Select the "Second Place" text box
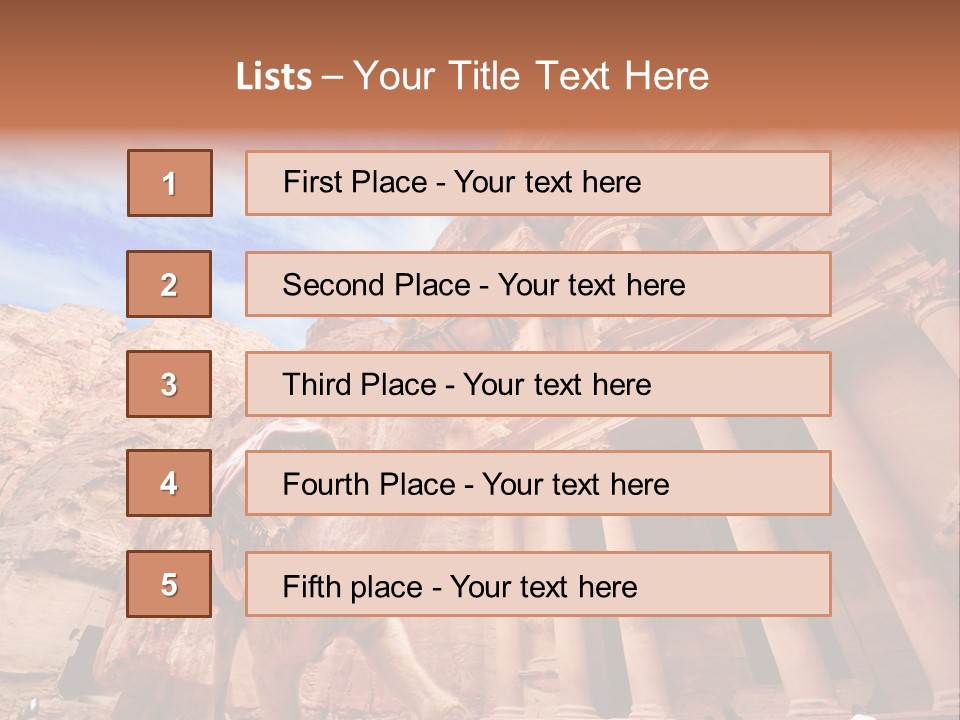960x720 pixels. 538,284
